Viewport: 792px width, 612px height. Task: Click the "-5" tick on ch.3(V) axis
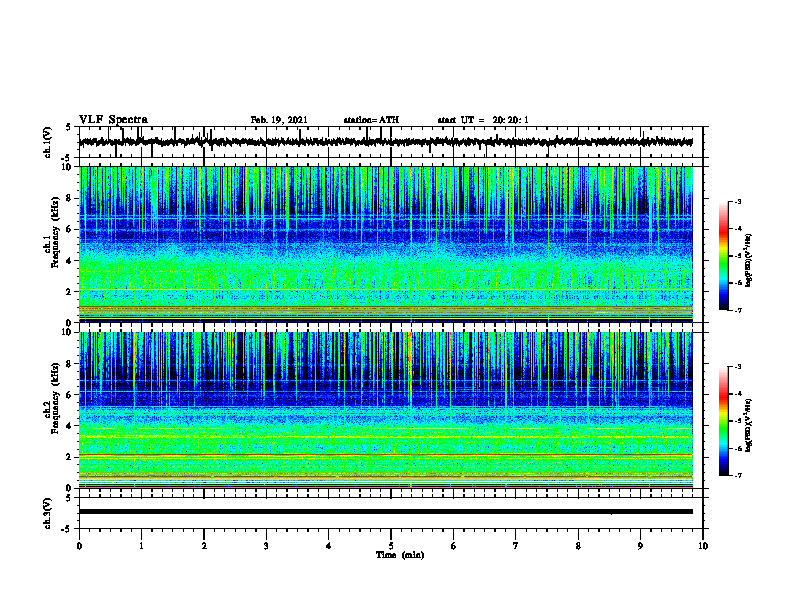67,529
